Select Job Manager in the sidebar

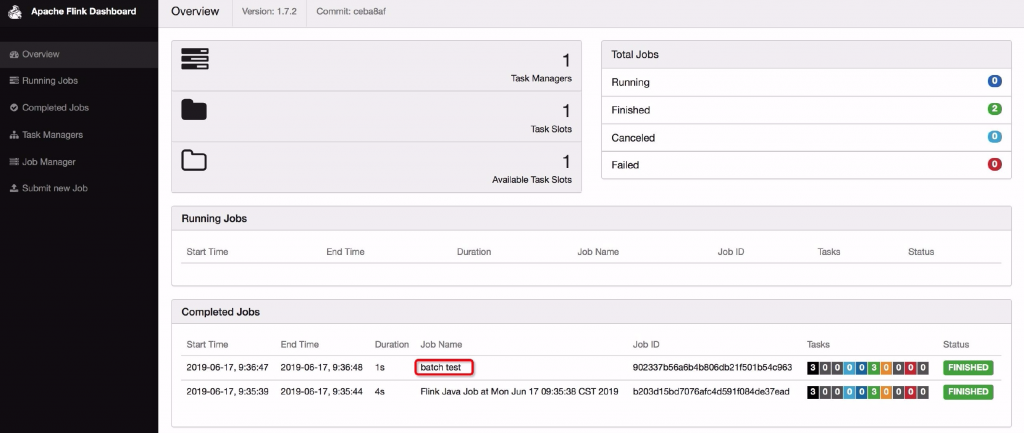pos(79,161)
